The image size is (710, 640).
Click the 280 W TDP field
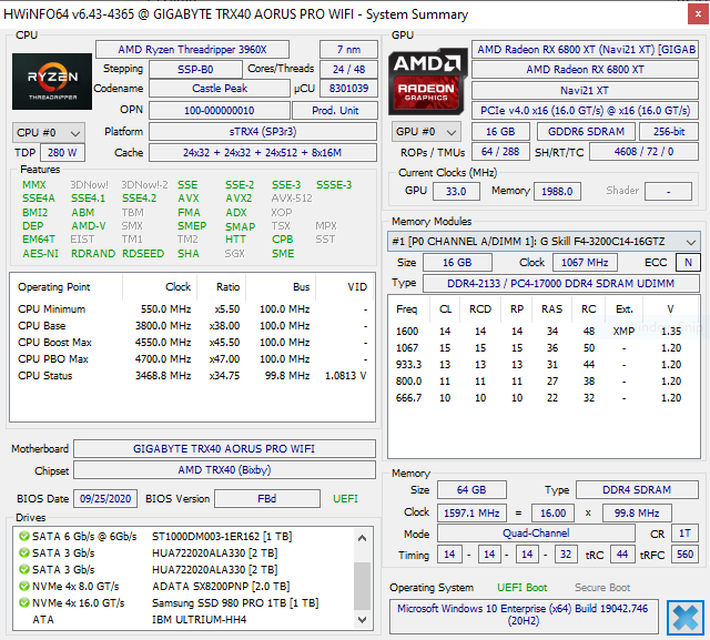point(62,153)
